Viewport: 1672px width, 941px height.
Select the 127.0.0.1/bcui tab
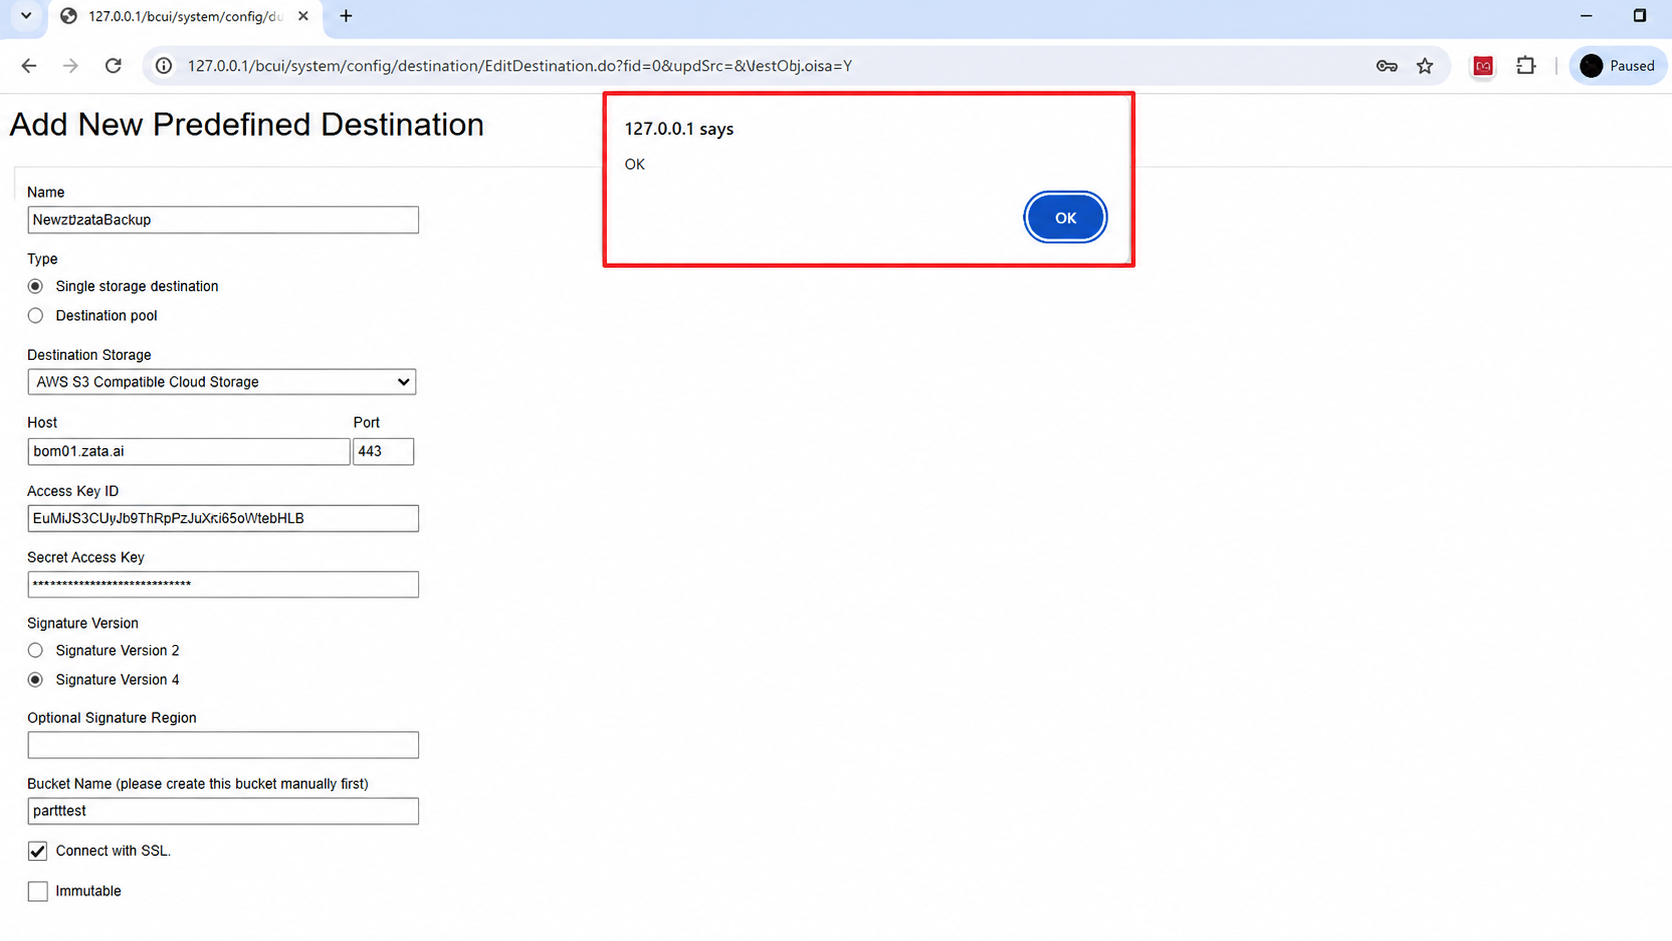click(185, 16)
